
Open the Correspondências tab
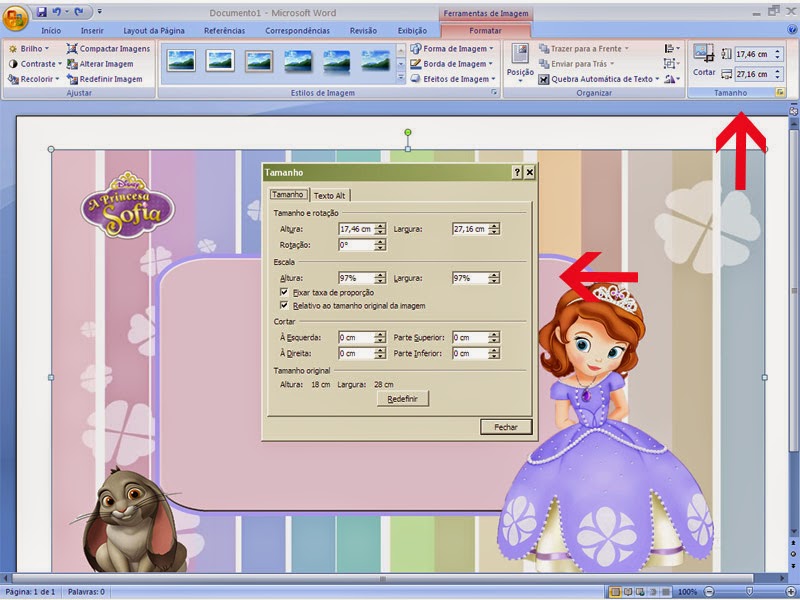tap(297, 31)
